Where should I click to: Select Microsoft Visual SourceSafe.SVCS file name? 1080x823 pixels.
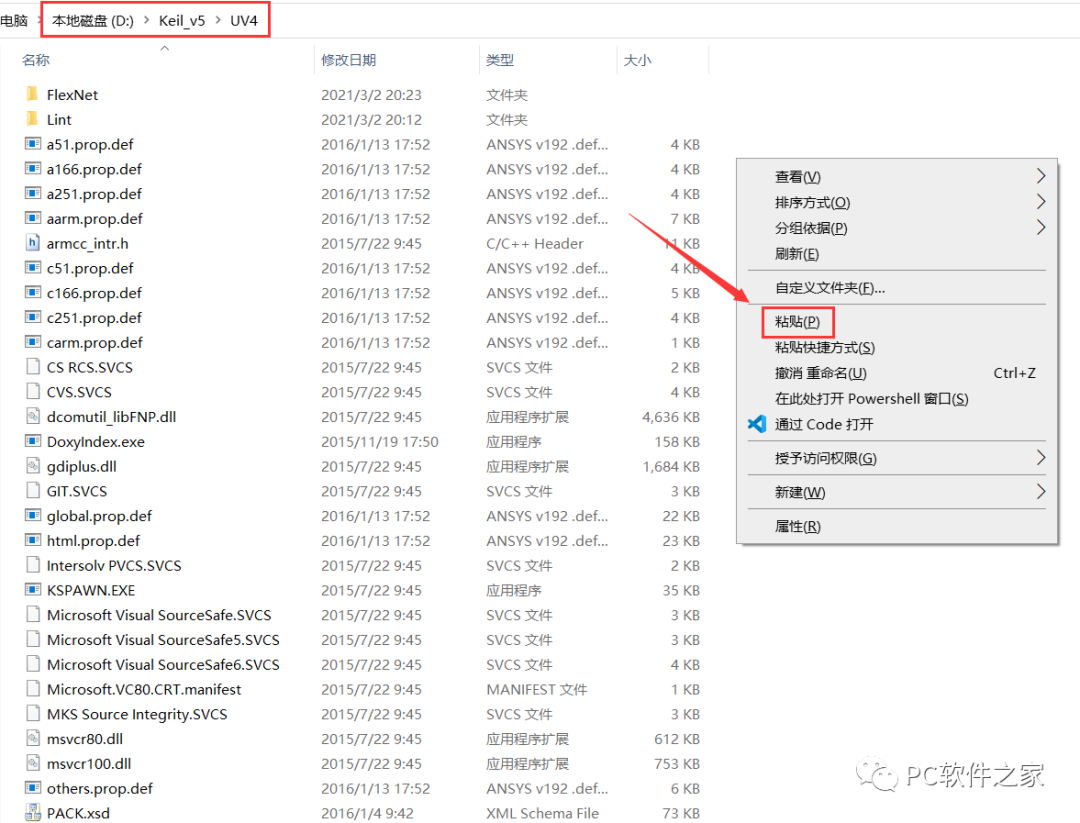point(159,615)
